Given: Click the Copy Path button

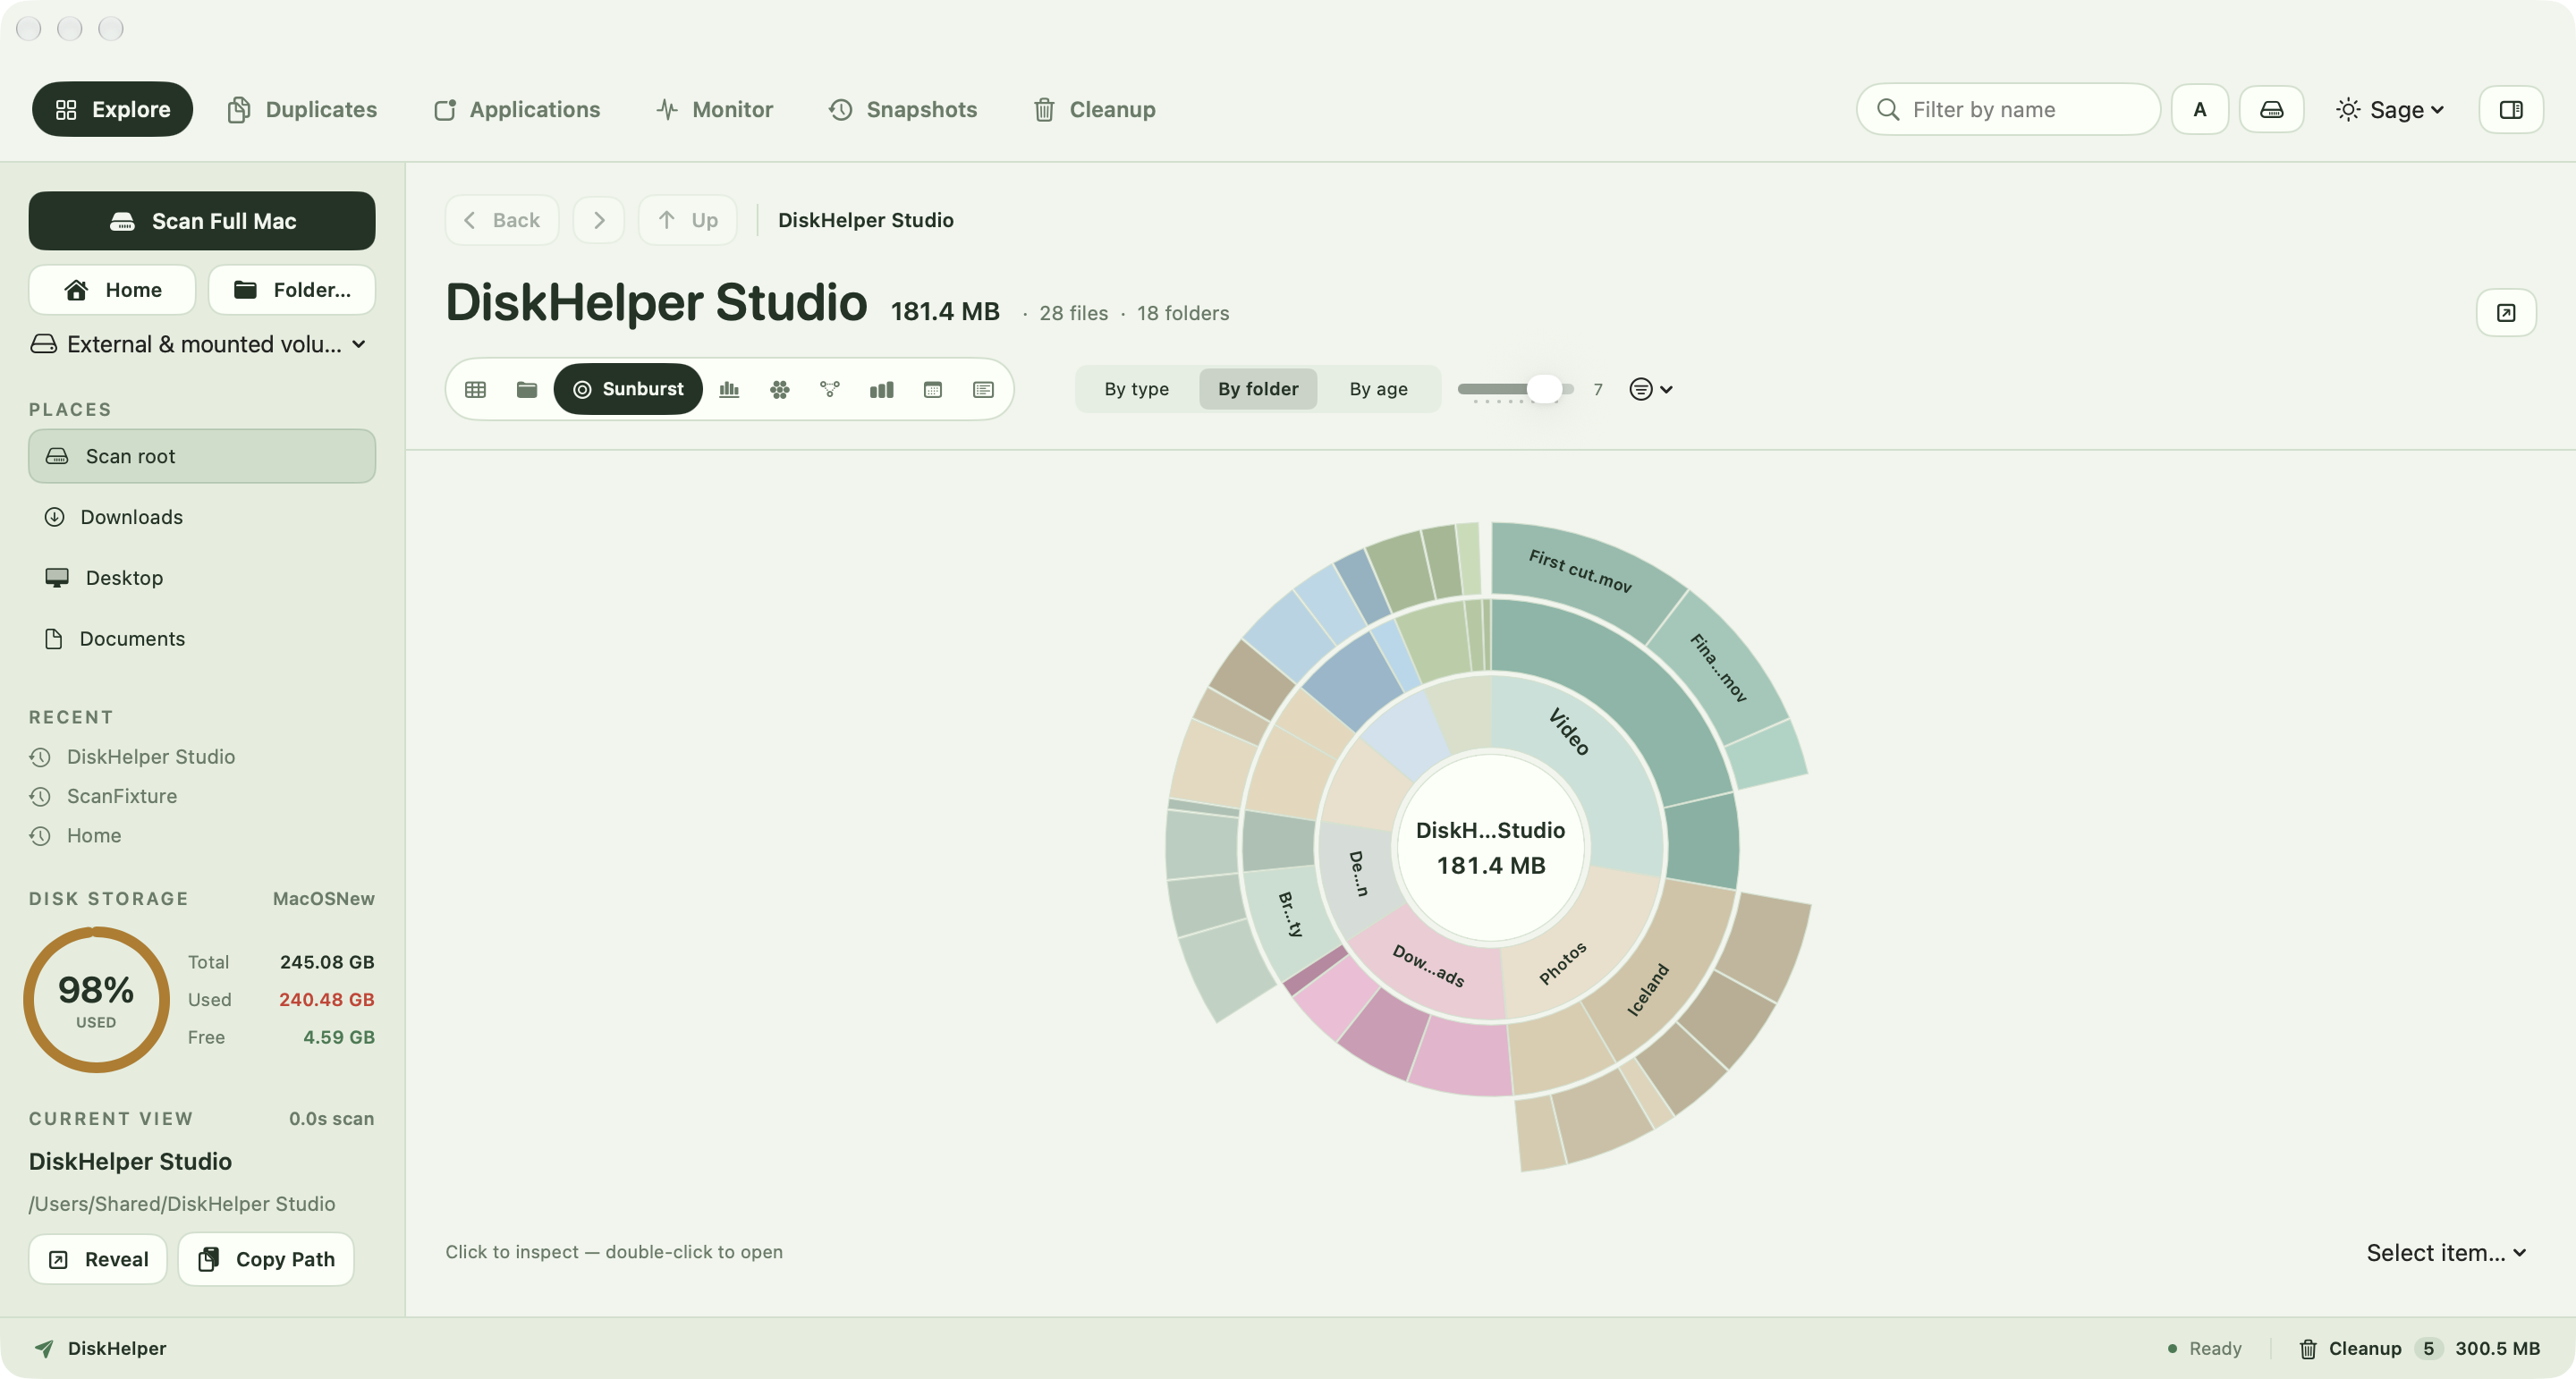Looking at the screenshot, I should click(266, 1259).
